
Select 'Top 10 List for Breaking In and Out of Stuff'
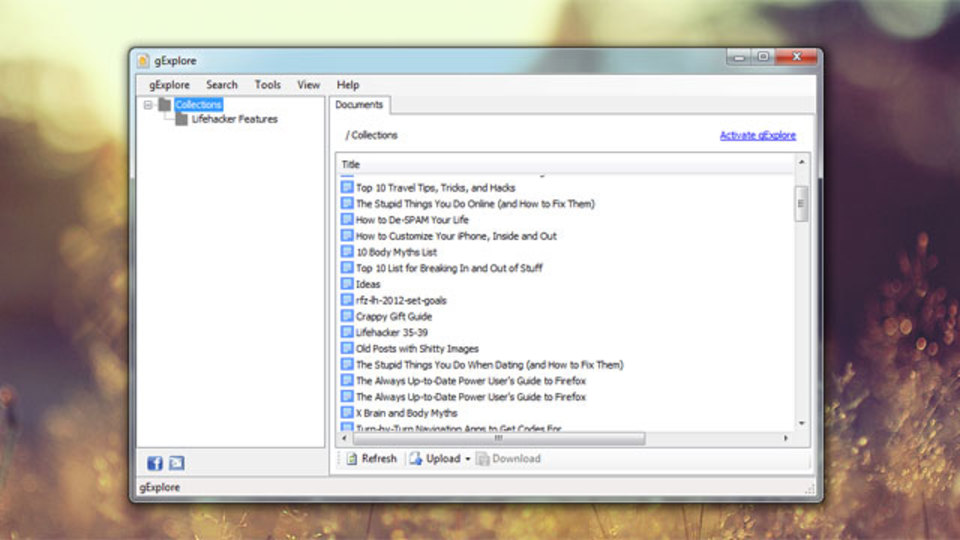click(449, 268)
